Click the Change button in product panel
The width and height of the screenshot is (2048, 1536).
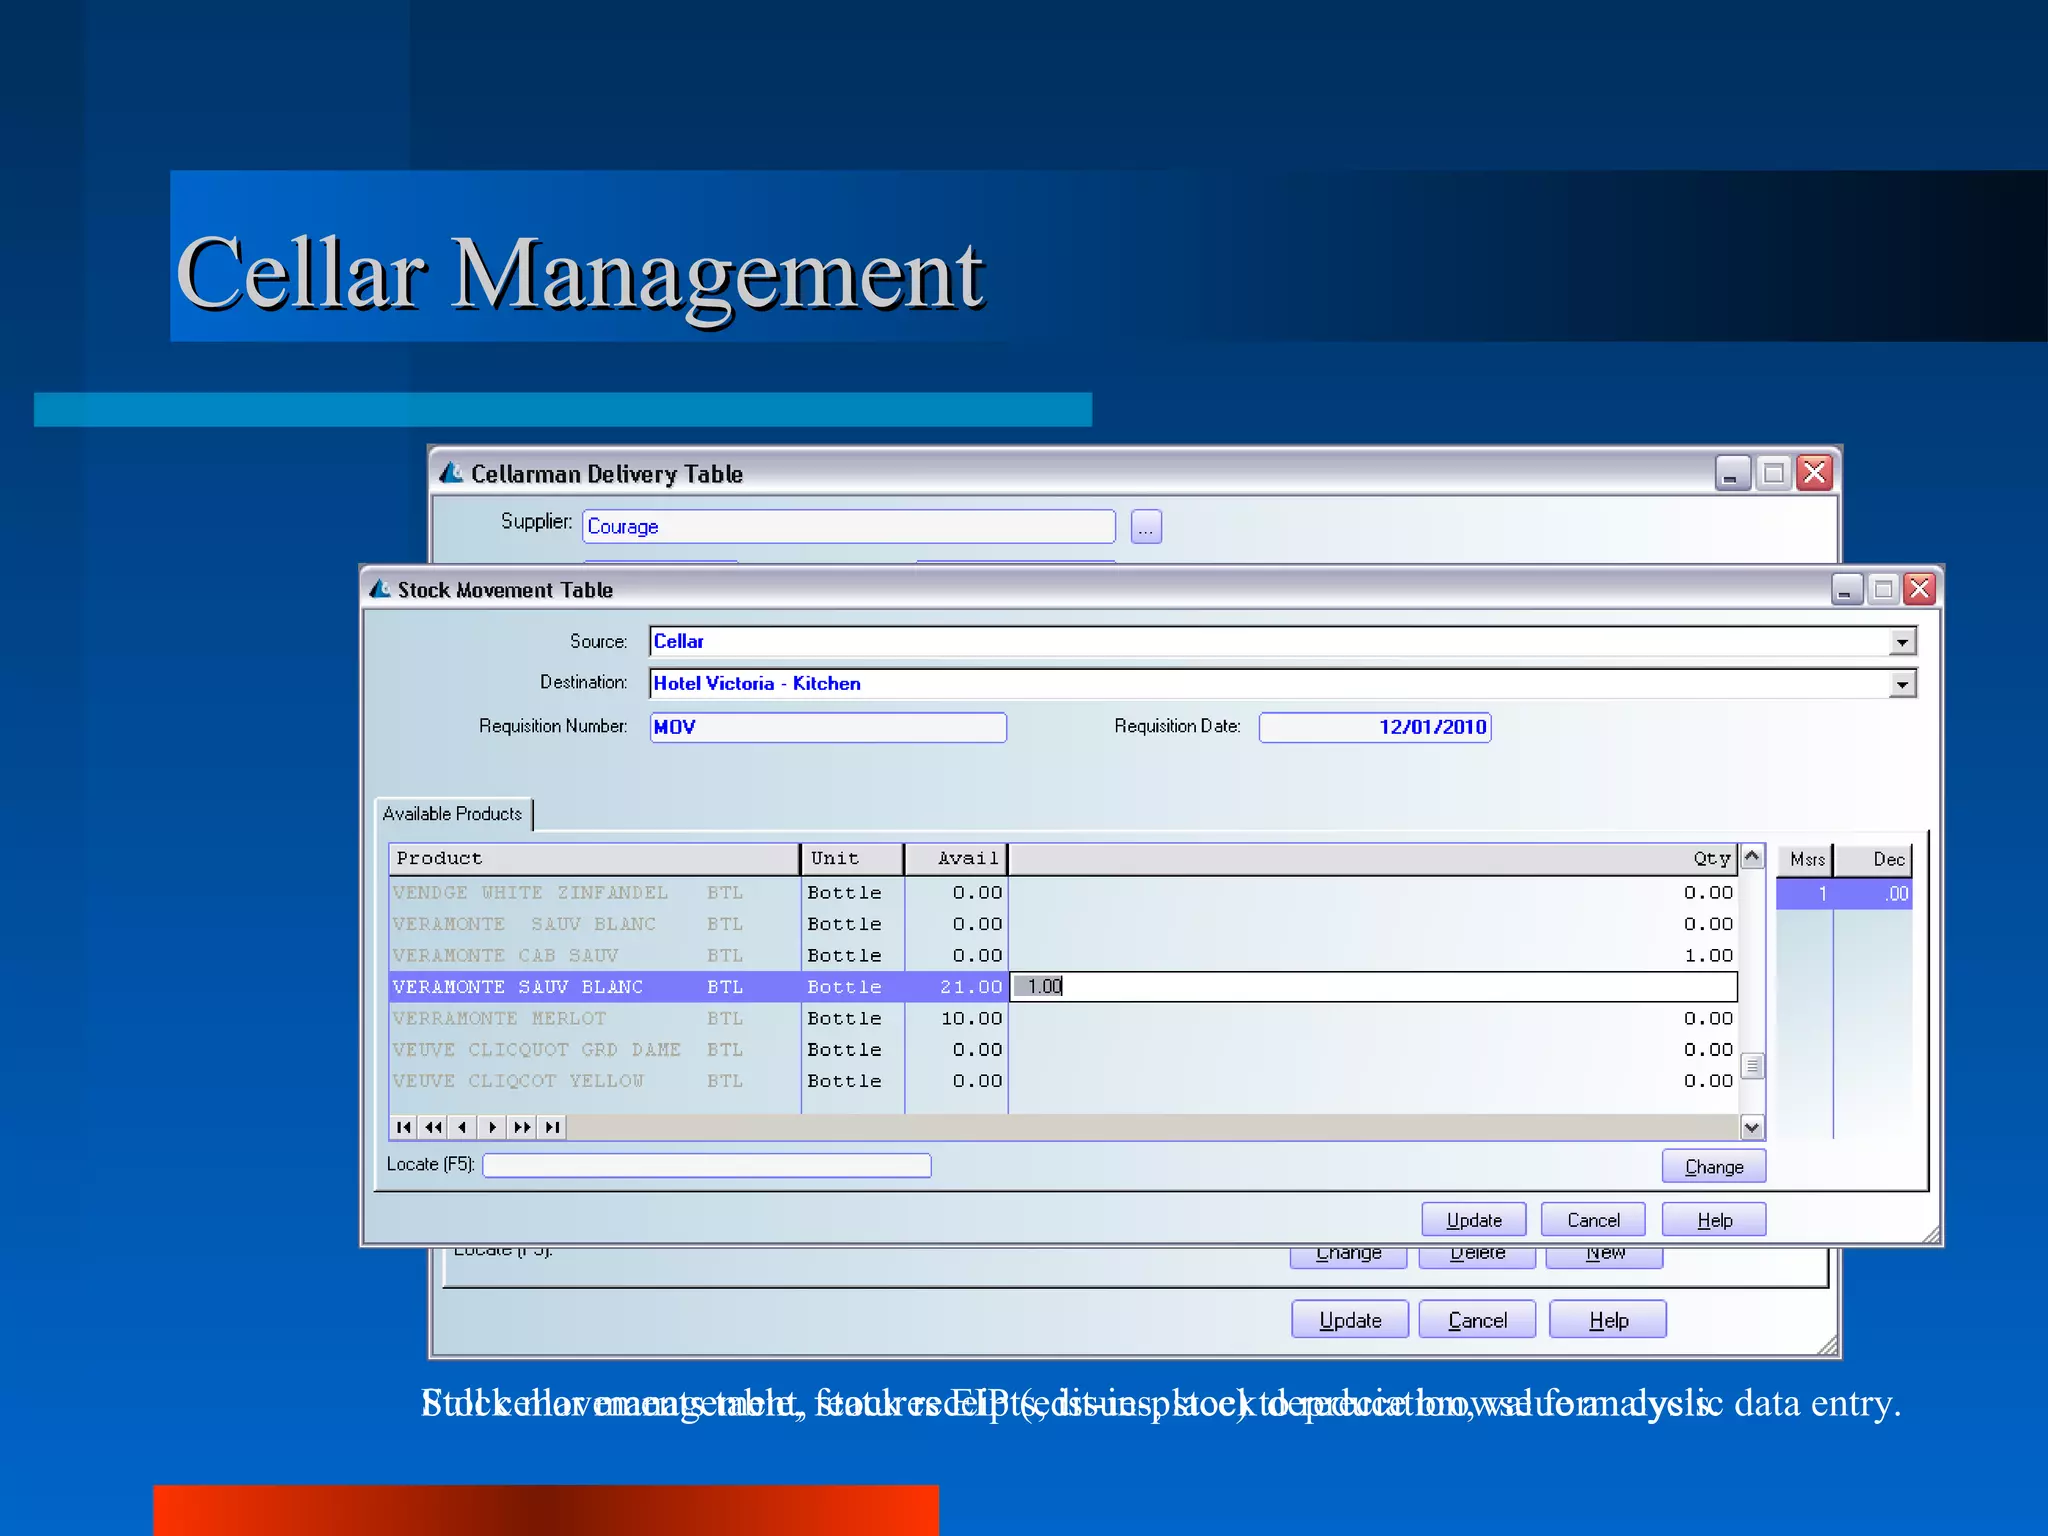(1713, 1166)
